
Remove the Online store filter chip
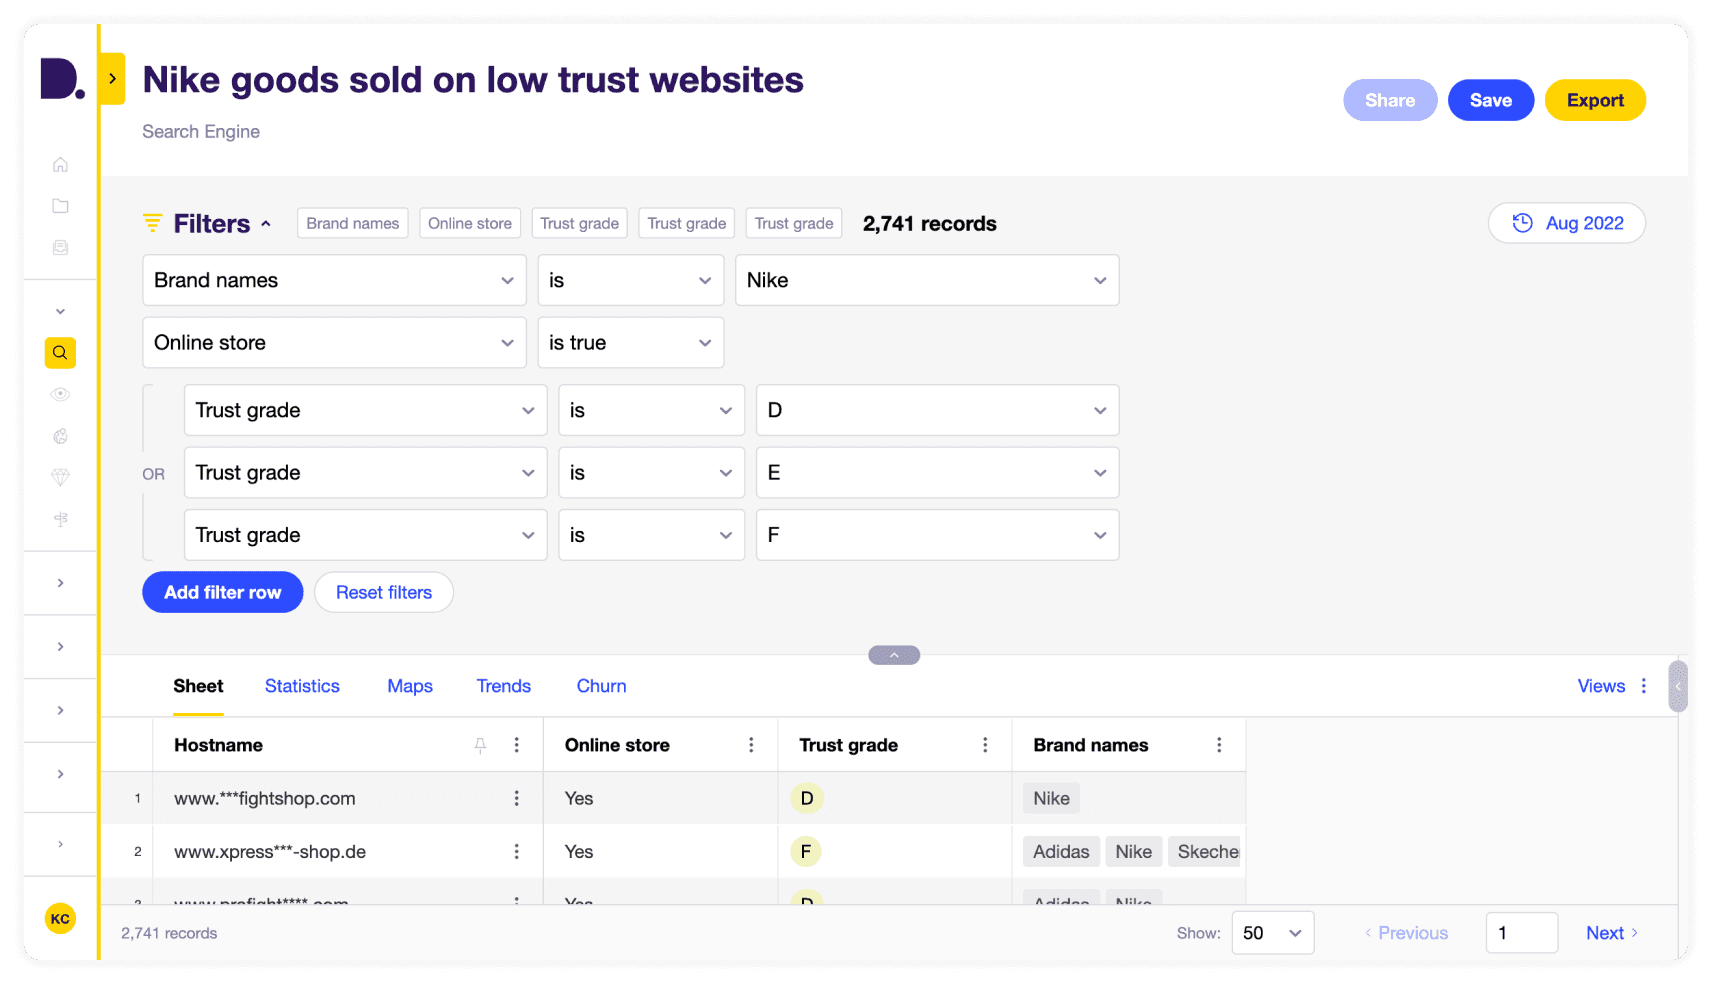(x=470, y=223)
